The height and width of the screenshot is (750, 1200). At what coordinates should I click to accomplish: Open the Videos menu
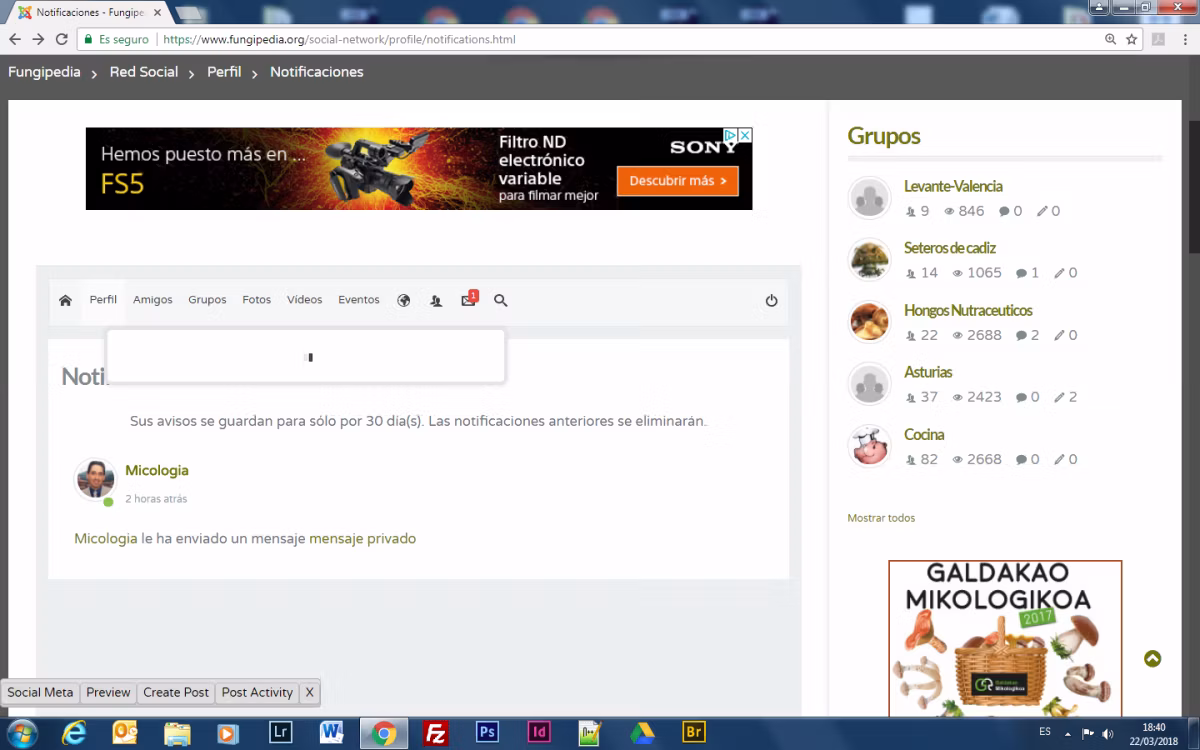(305, 300)
